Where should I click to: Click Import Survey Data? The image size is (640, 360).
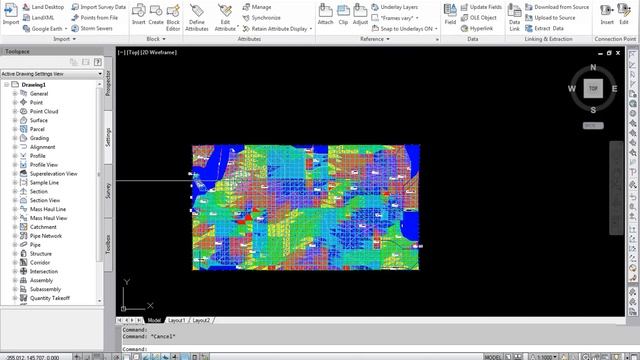click(x=99, y=7)
